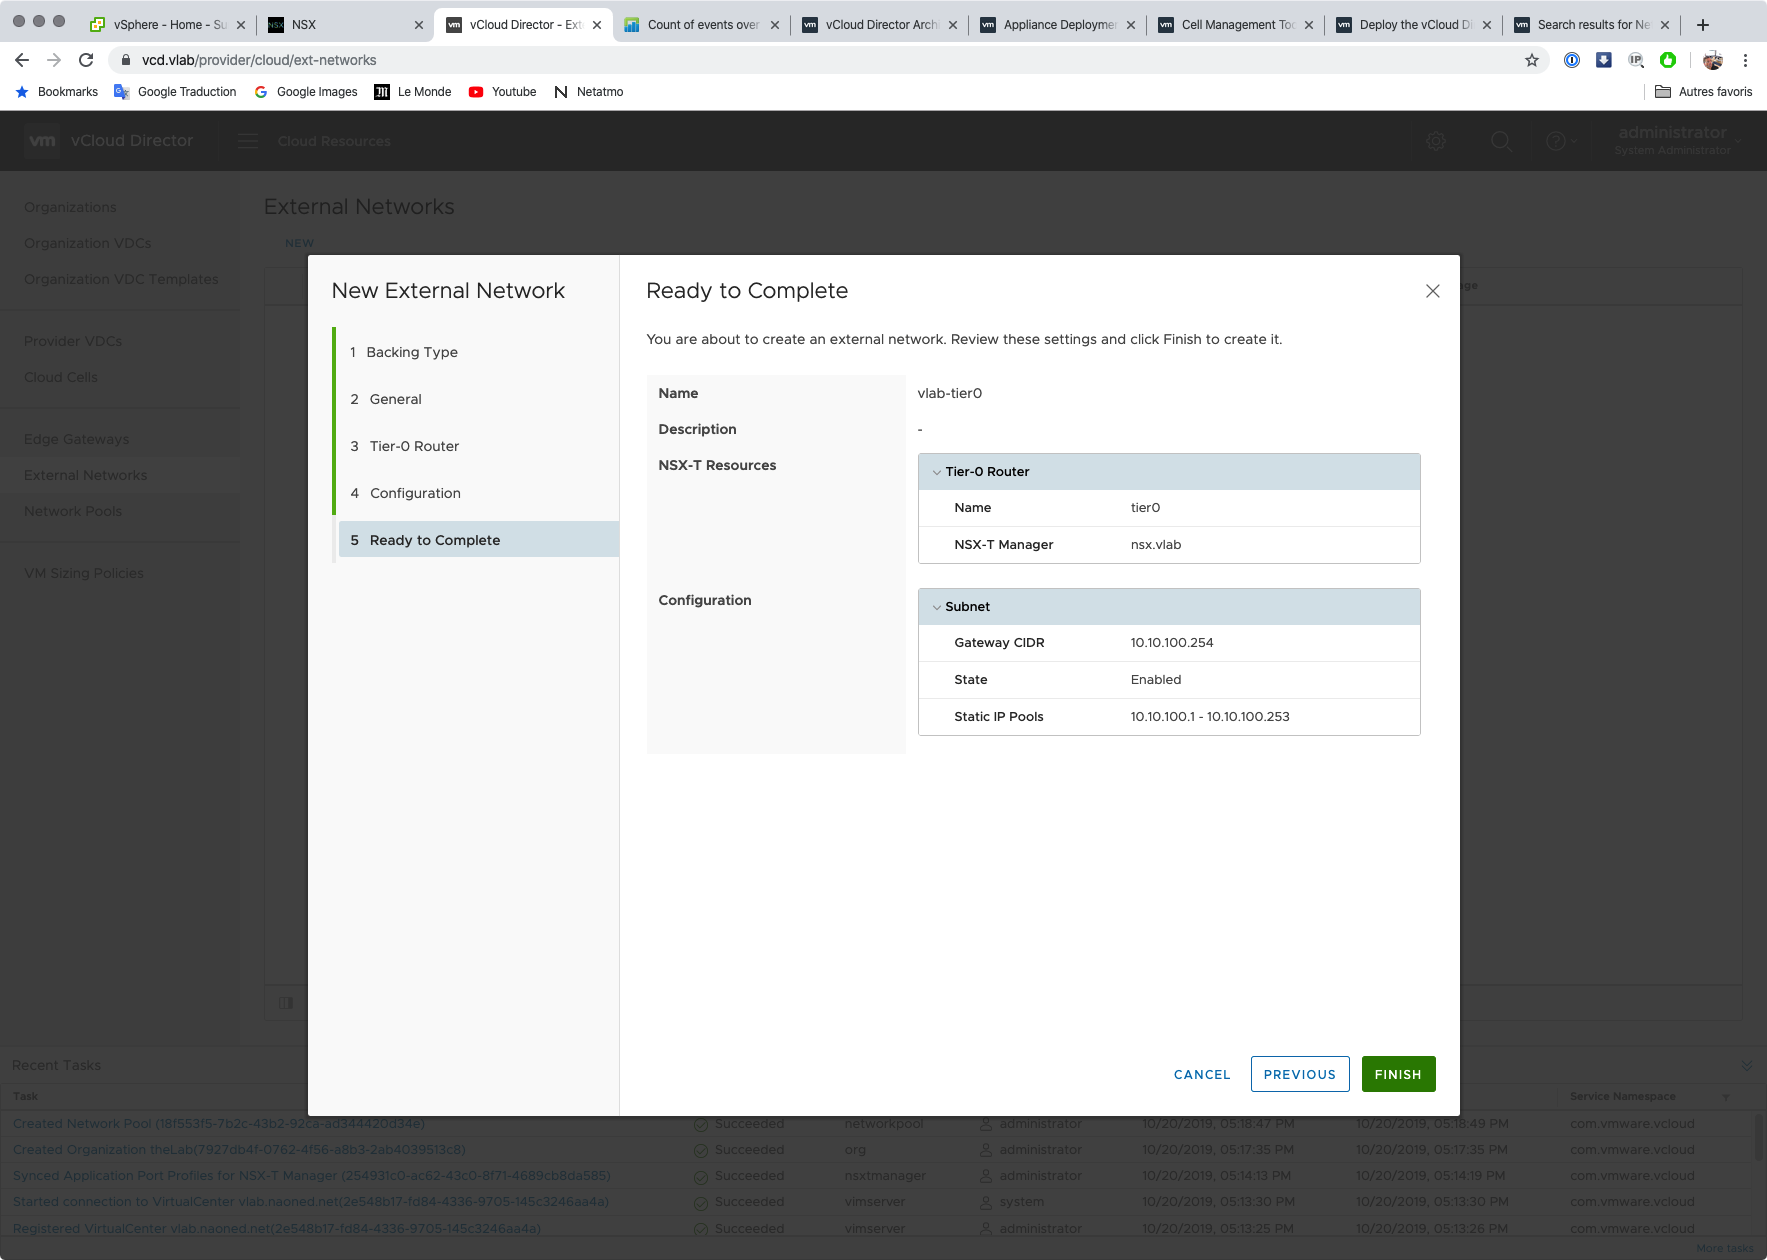
Task: Select step 5 Ready to Complete
Action: point(479,540)
